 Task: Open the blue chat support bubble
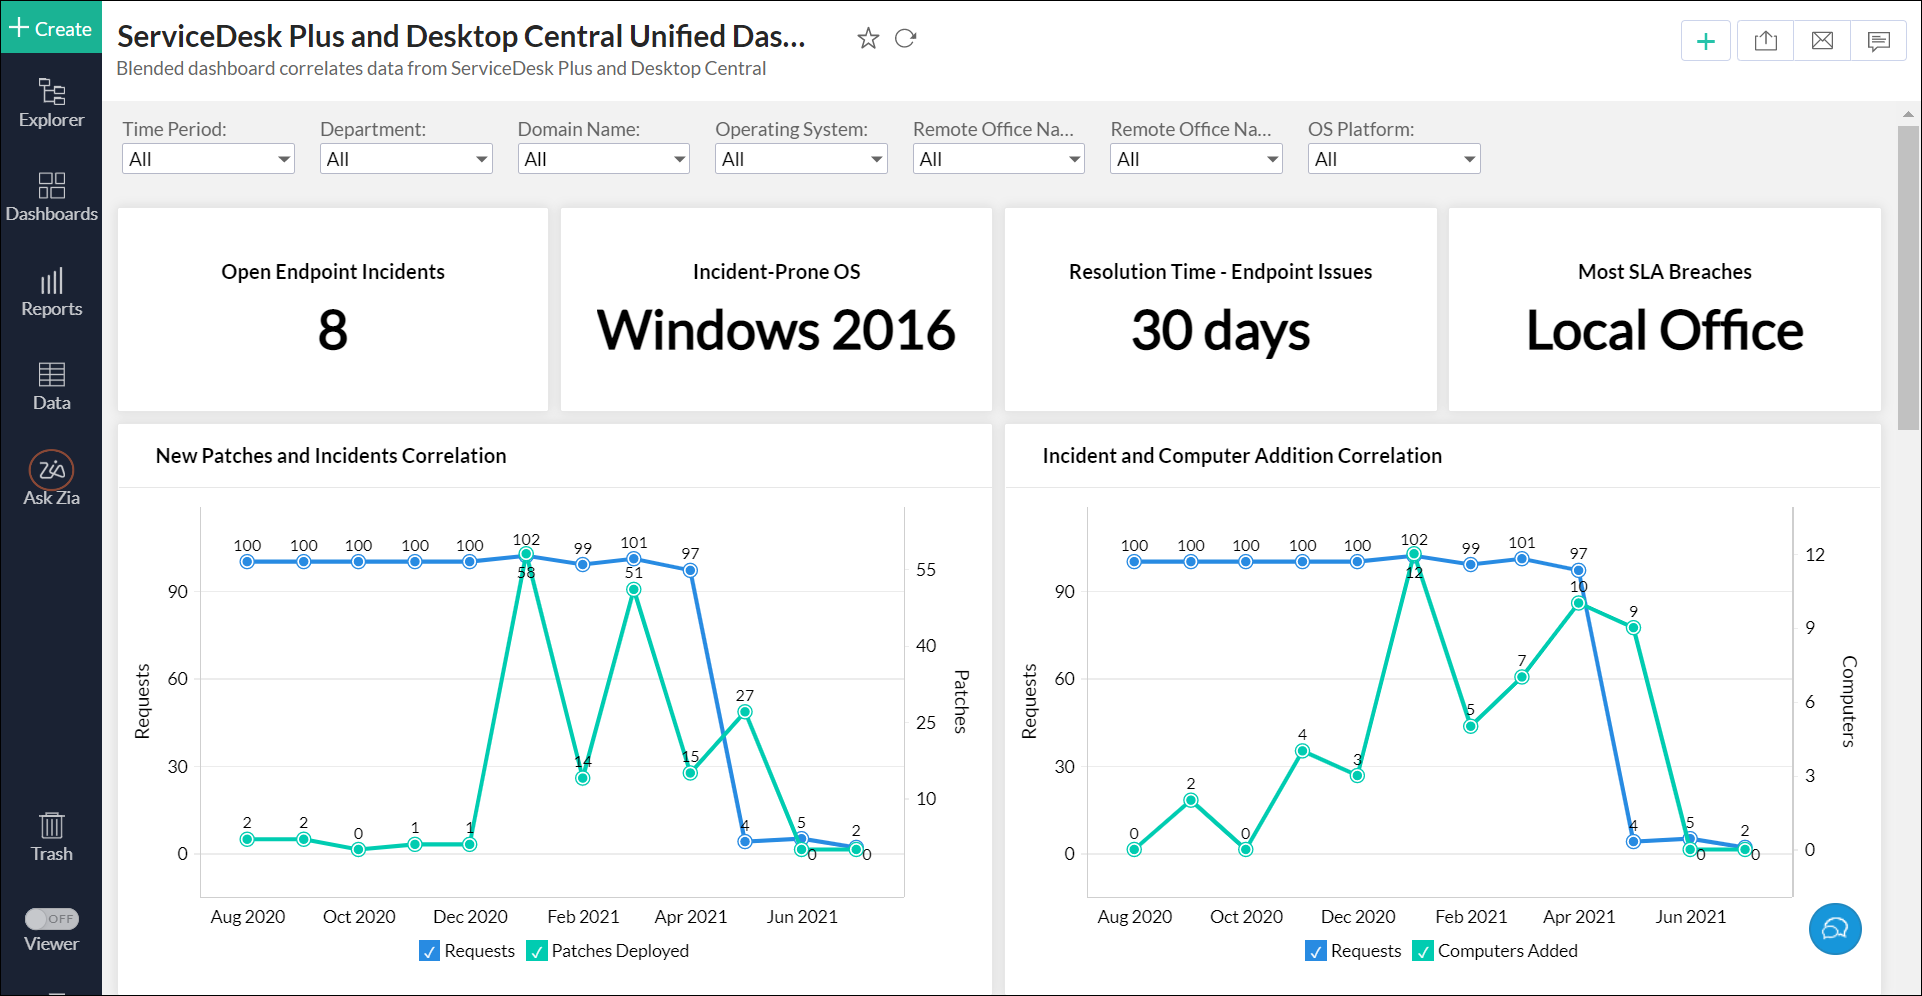(x=1834, y=929)
